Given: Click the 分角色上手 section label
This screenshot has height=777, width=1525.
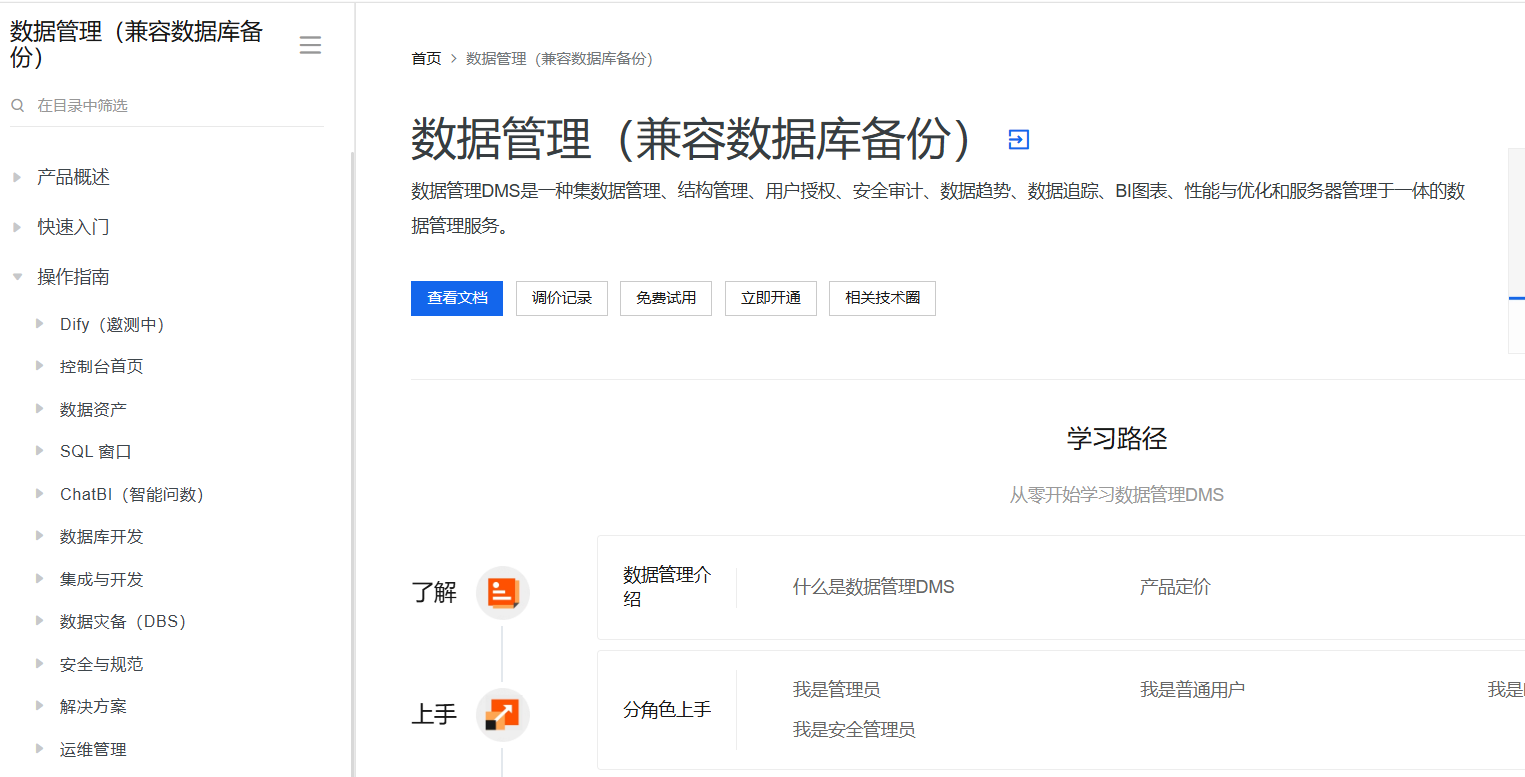Looking at the screenshot, I should pos(667,710).
